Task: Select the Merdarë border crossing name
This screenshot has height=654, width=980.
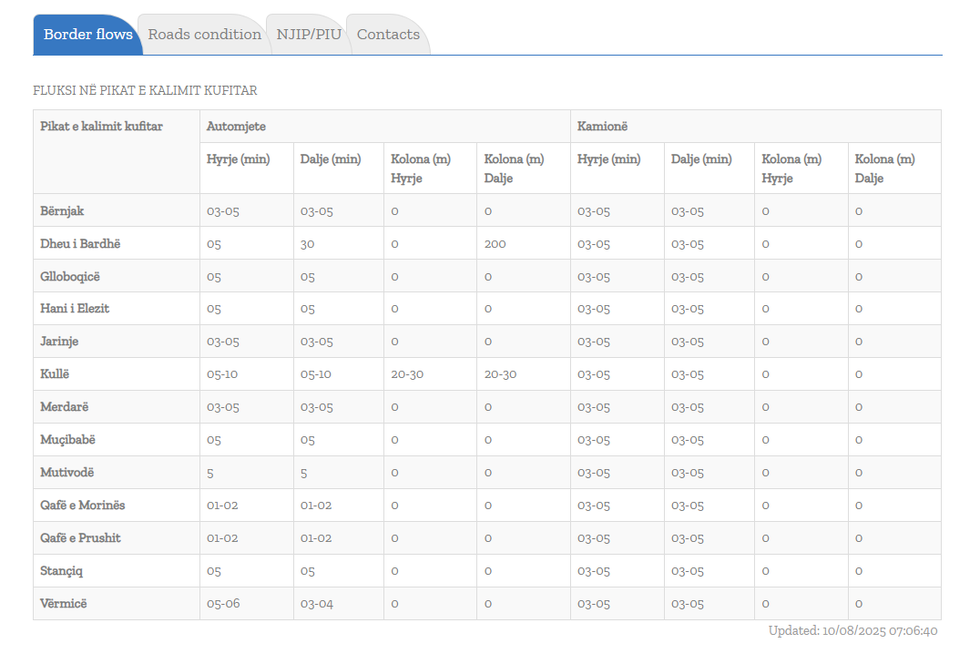Action: [x=64, y=407]
